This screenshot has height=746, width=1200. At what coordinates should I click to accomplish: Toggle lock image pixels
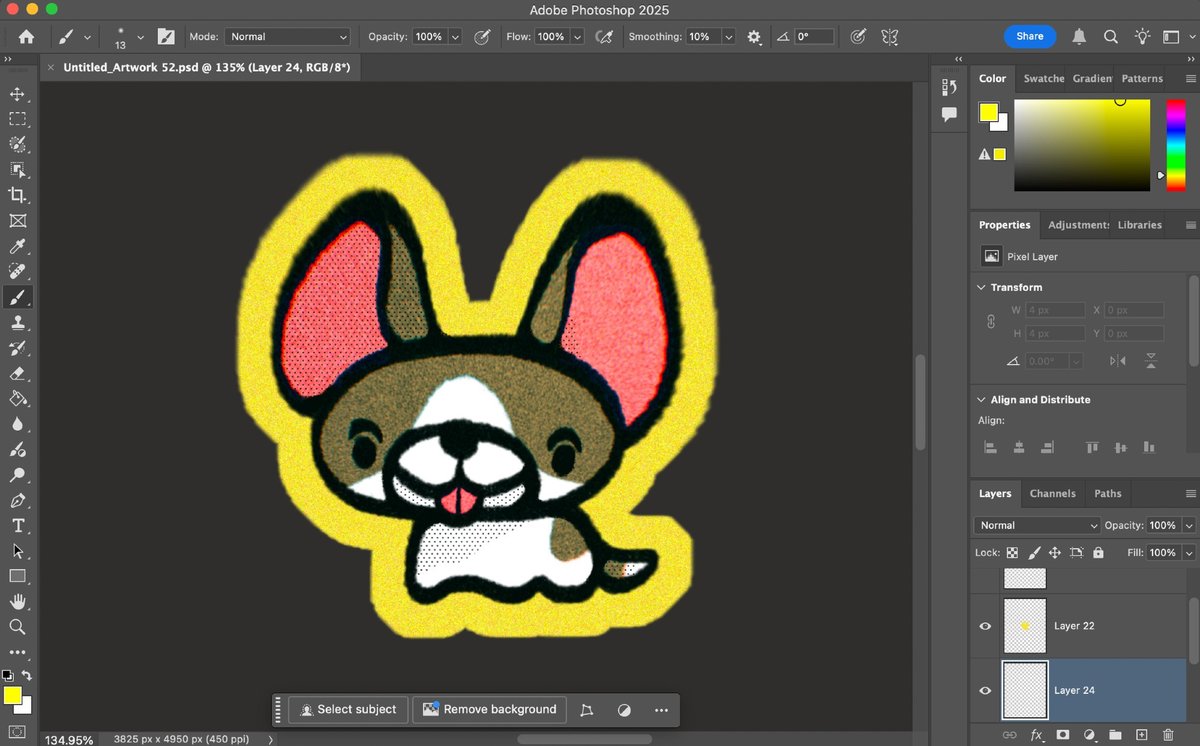click(x=1034, y=552)
